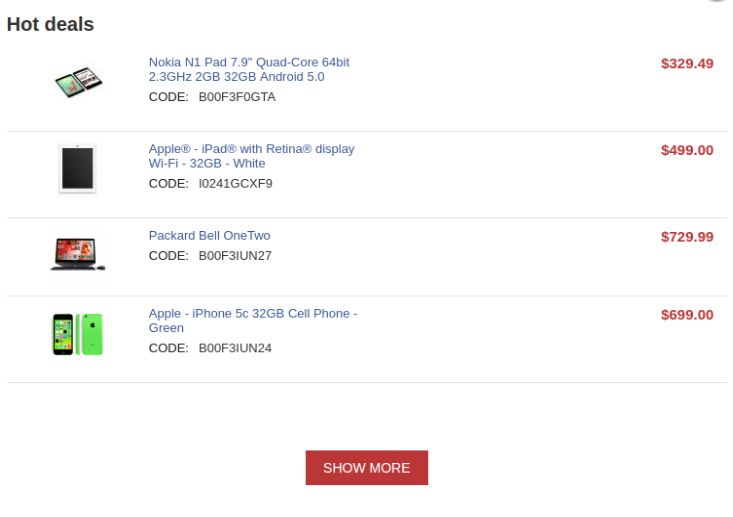The height and width of the screenshot is (517, 733).
Task: Select the $499.00 iPad price
Action: tap(687, 151)
